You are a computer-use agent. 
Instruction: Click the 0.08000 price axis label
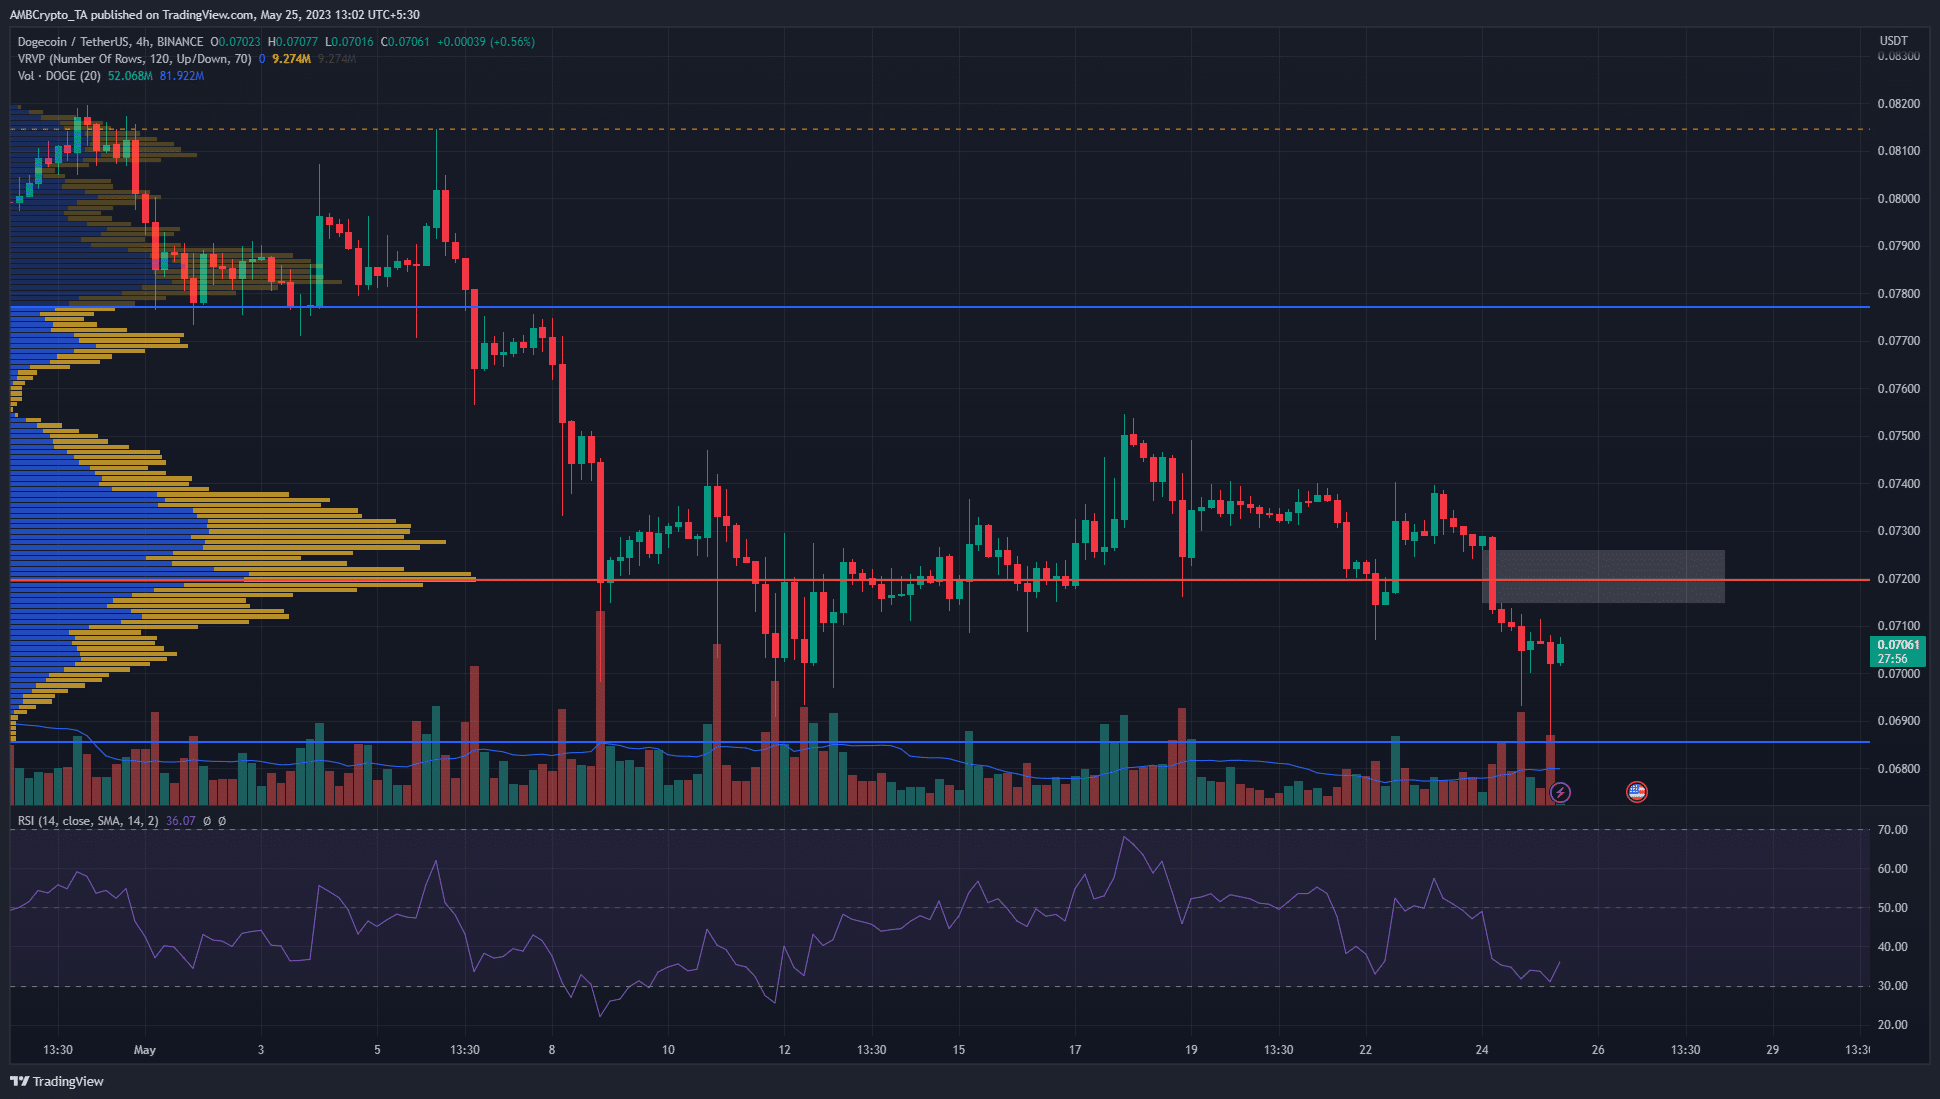pos(1898,199)
